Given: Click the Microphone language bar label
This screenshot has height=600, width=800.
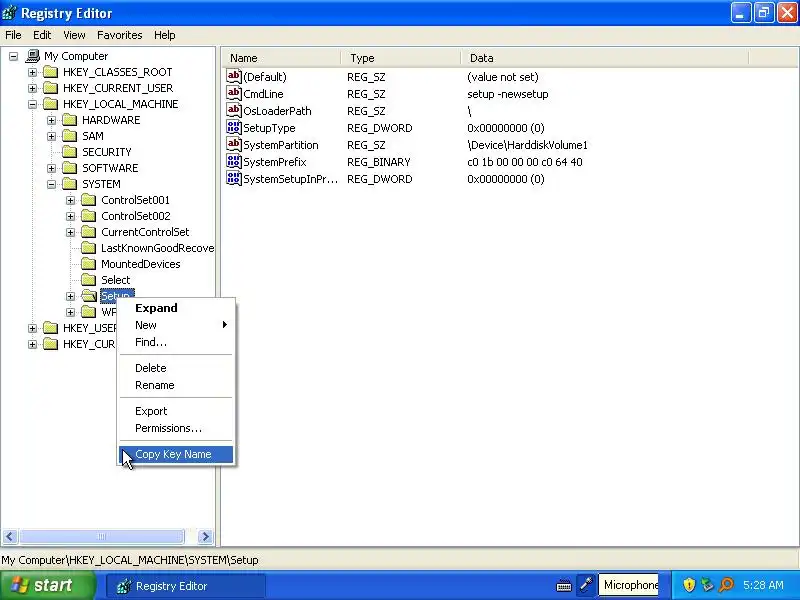Looking at the screenshot, I should pos(630,585).
